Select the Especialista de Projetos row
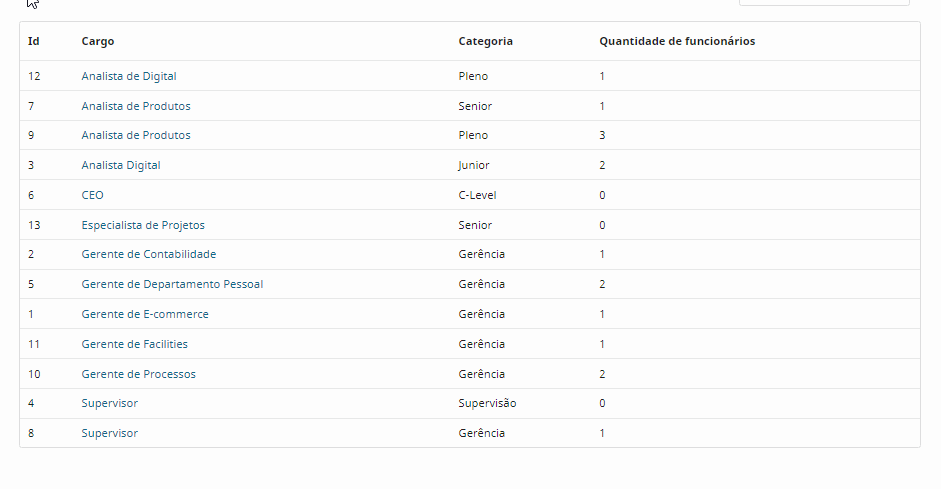Screen dimensions: 941x489 coord(143,225)
